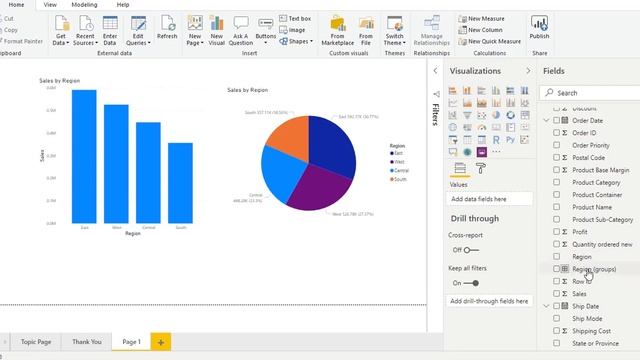Add a new page with plus button
Viewport: 640px width, 360px height.
point(161,342)
